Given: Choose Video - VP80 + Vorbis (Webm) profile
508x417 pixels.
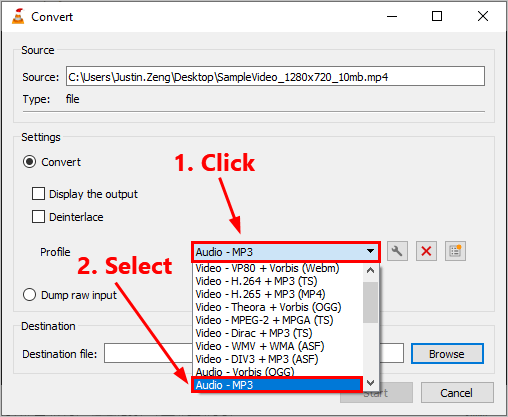Looking at the screenshot, I should pos(278,268).
